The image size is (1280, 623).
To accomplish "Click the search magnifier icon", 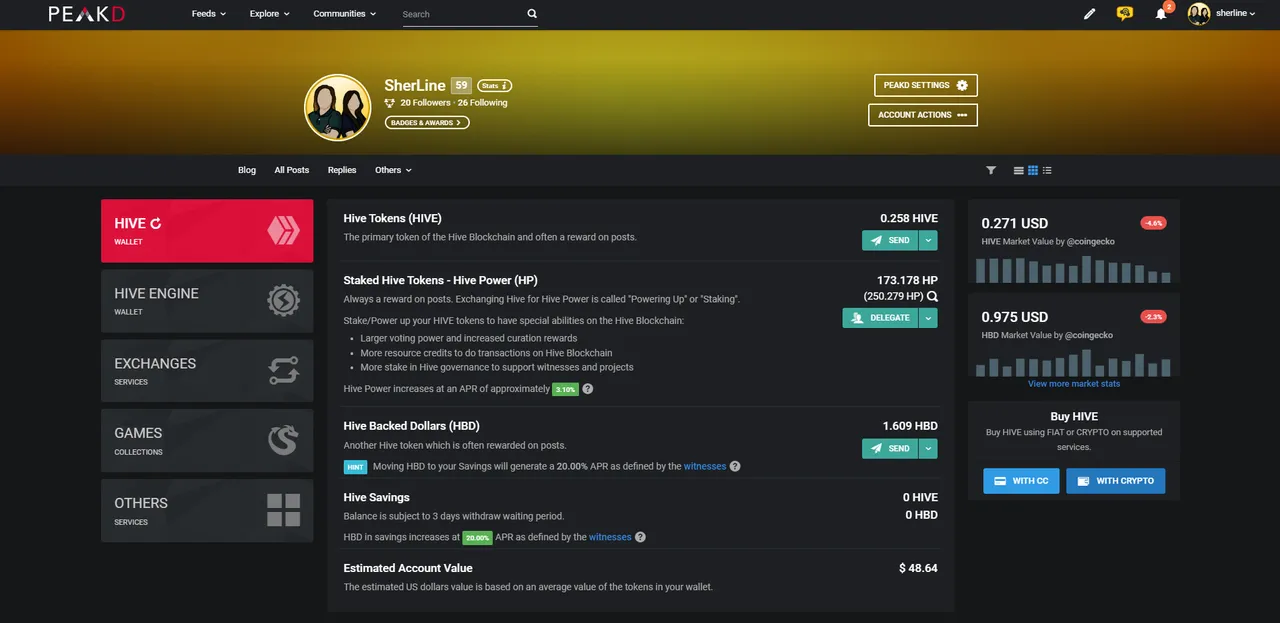I will (532, 14).
